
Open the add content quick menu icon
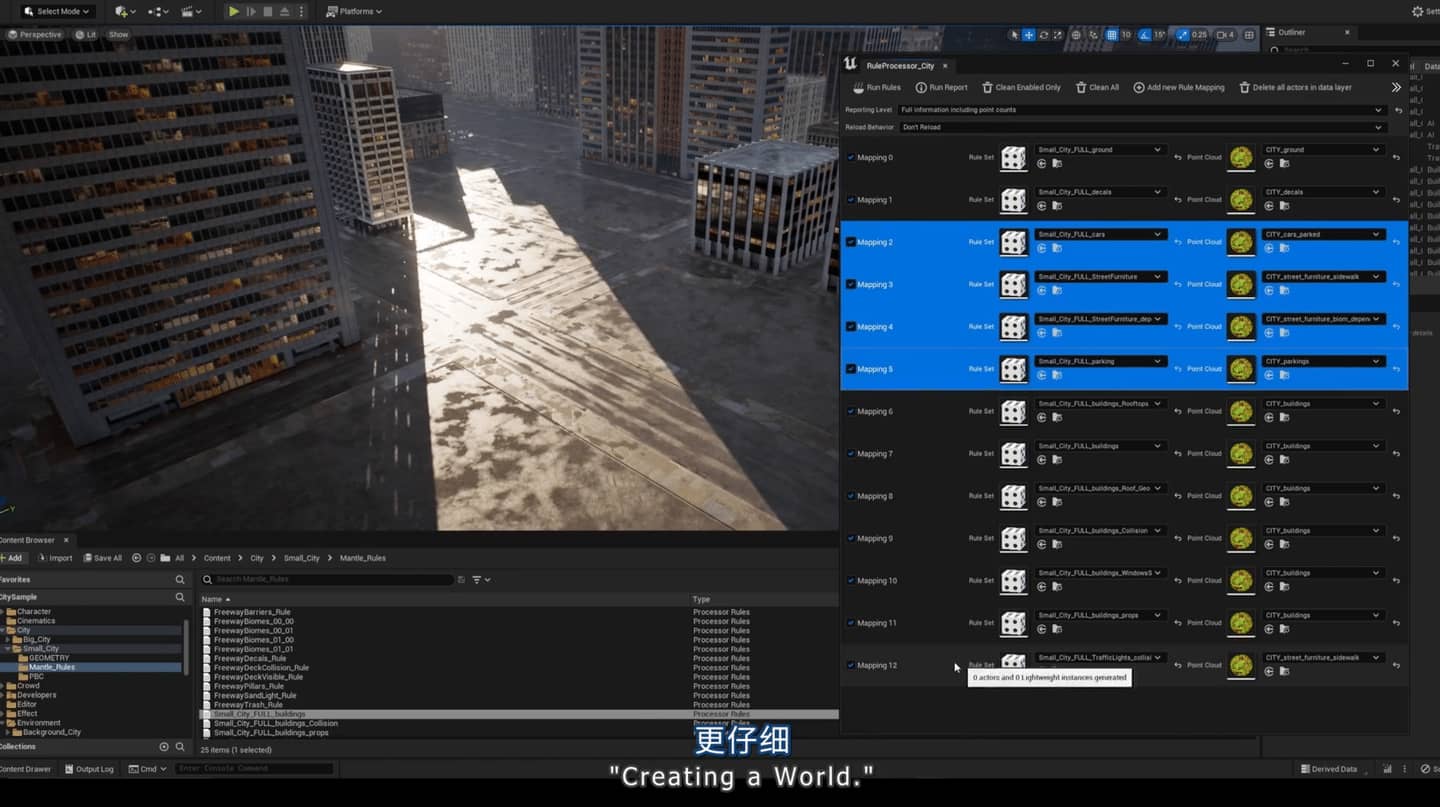tap(124, 11)
